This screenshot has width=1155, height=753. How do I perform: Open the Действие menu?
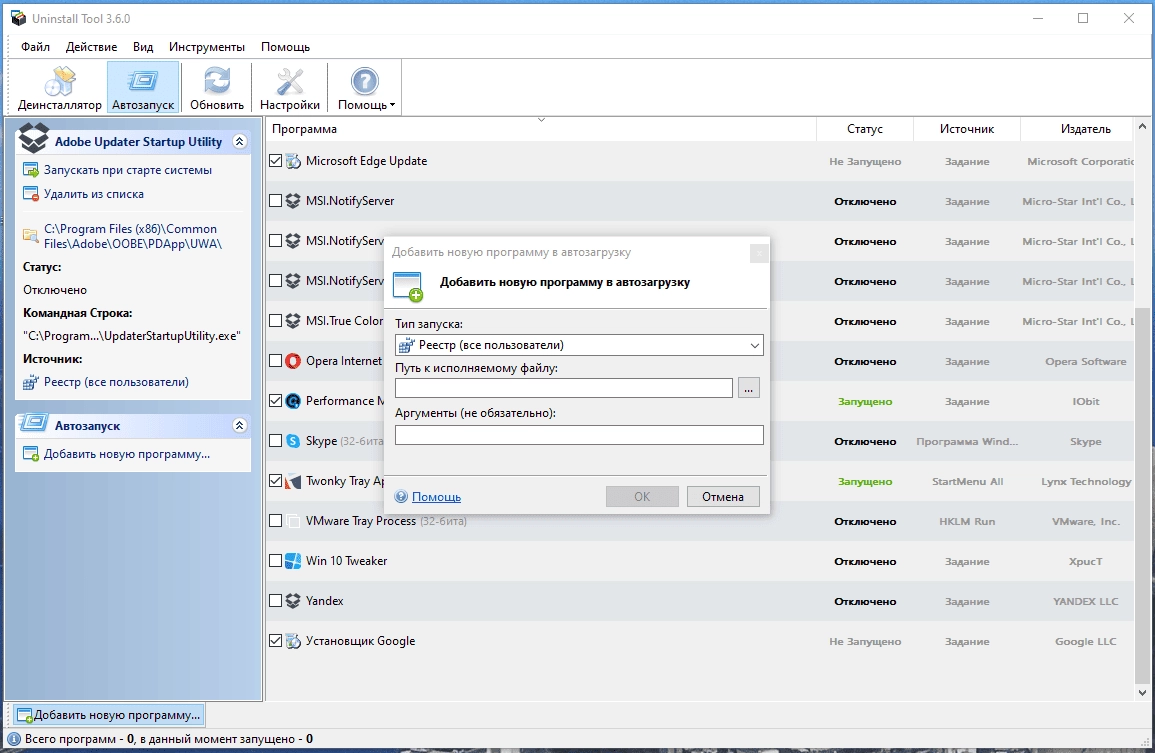point(91,46)
